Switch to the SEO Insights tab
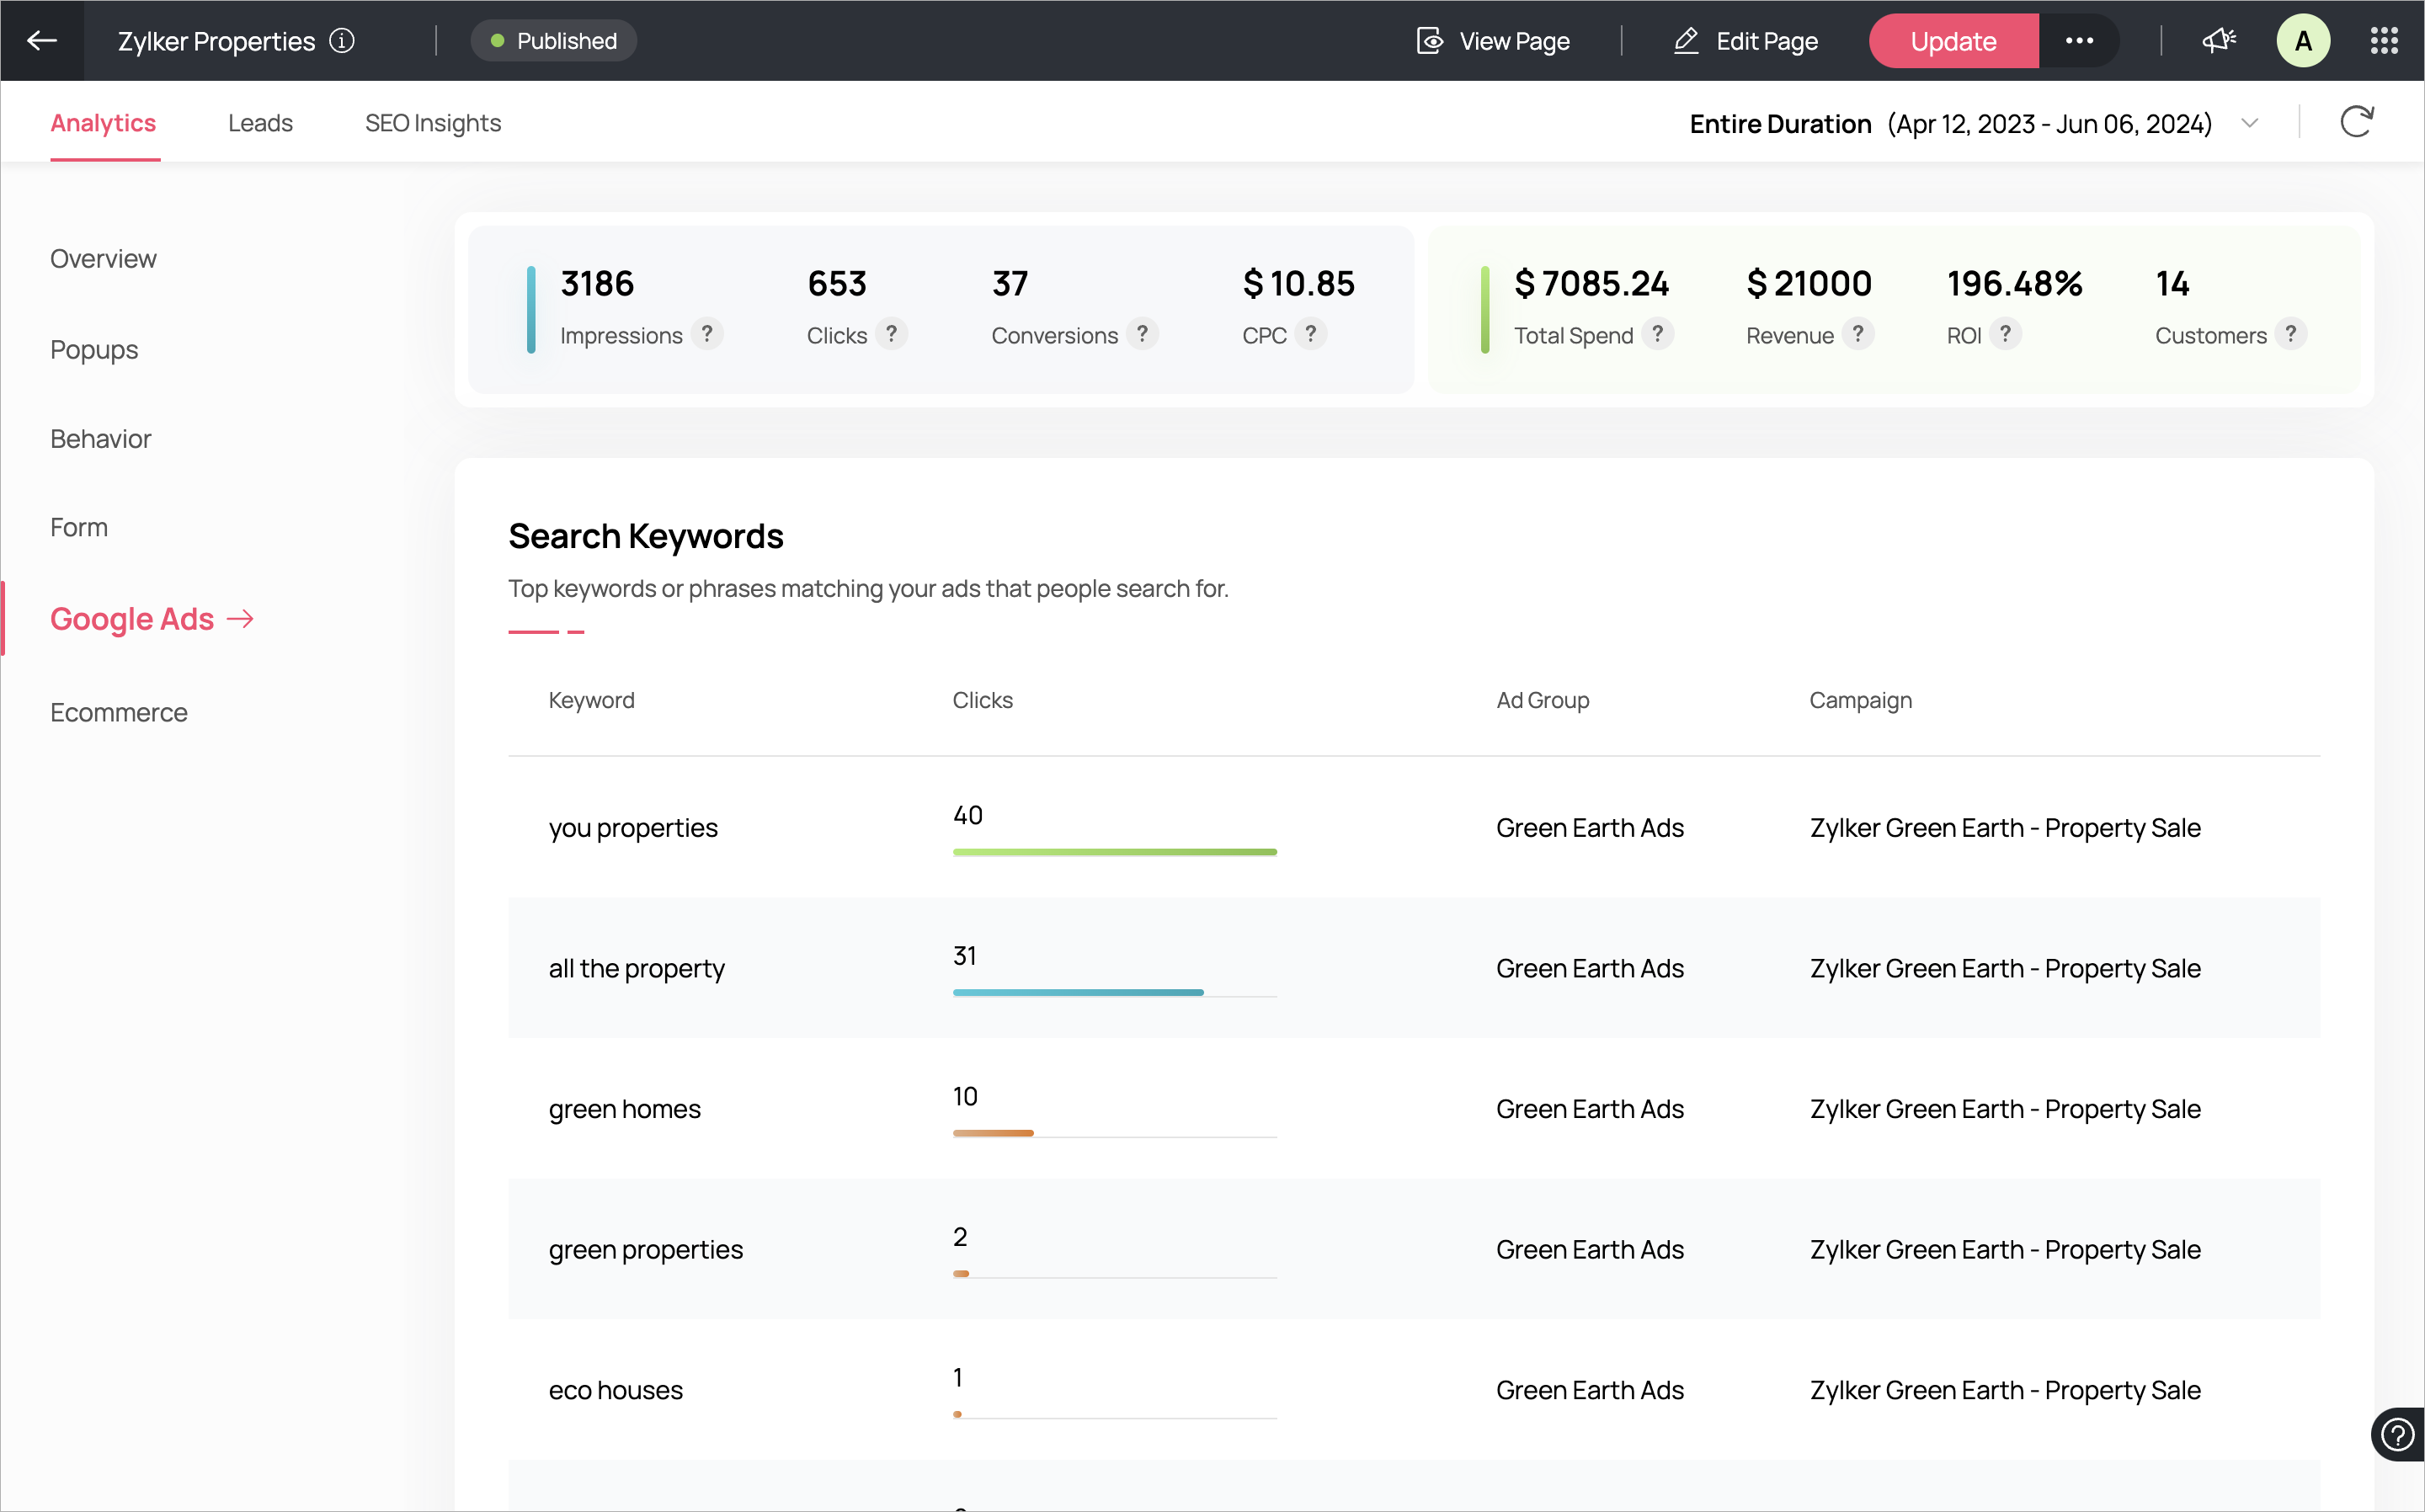 [432, 123]
